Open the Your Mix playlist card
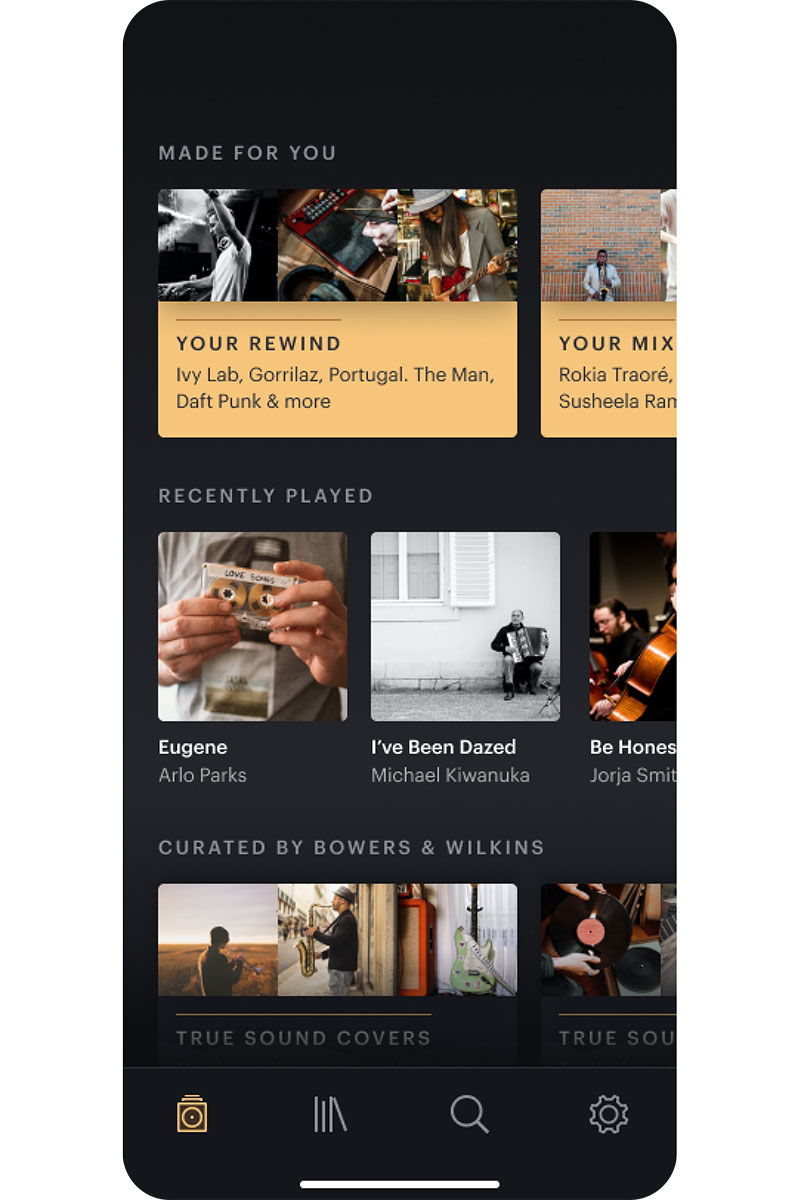This screenshot has height=1200, width=800. click(608, 313)
